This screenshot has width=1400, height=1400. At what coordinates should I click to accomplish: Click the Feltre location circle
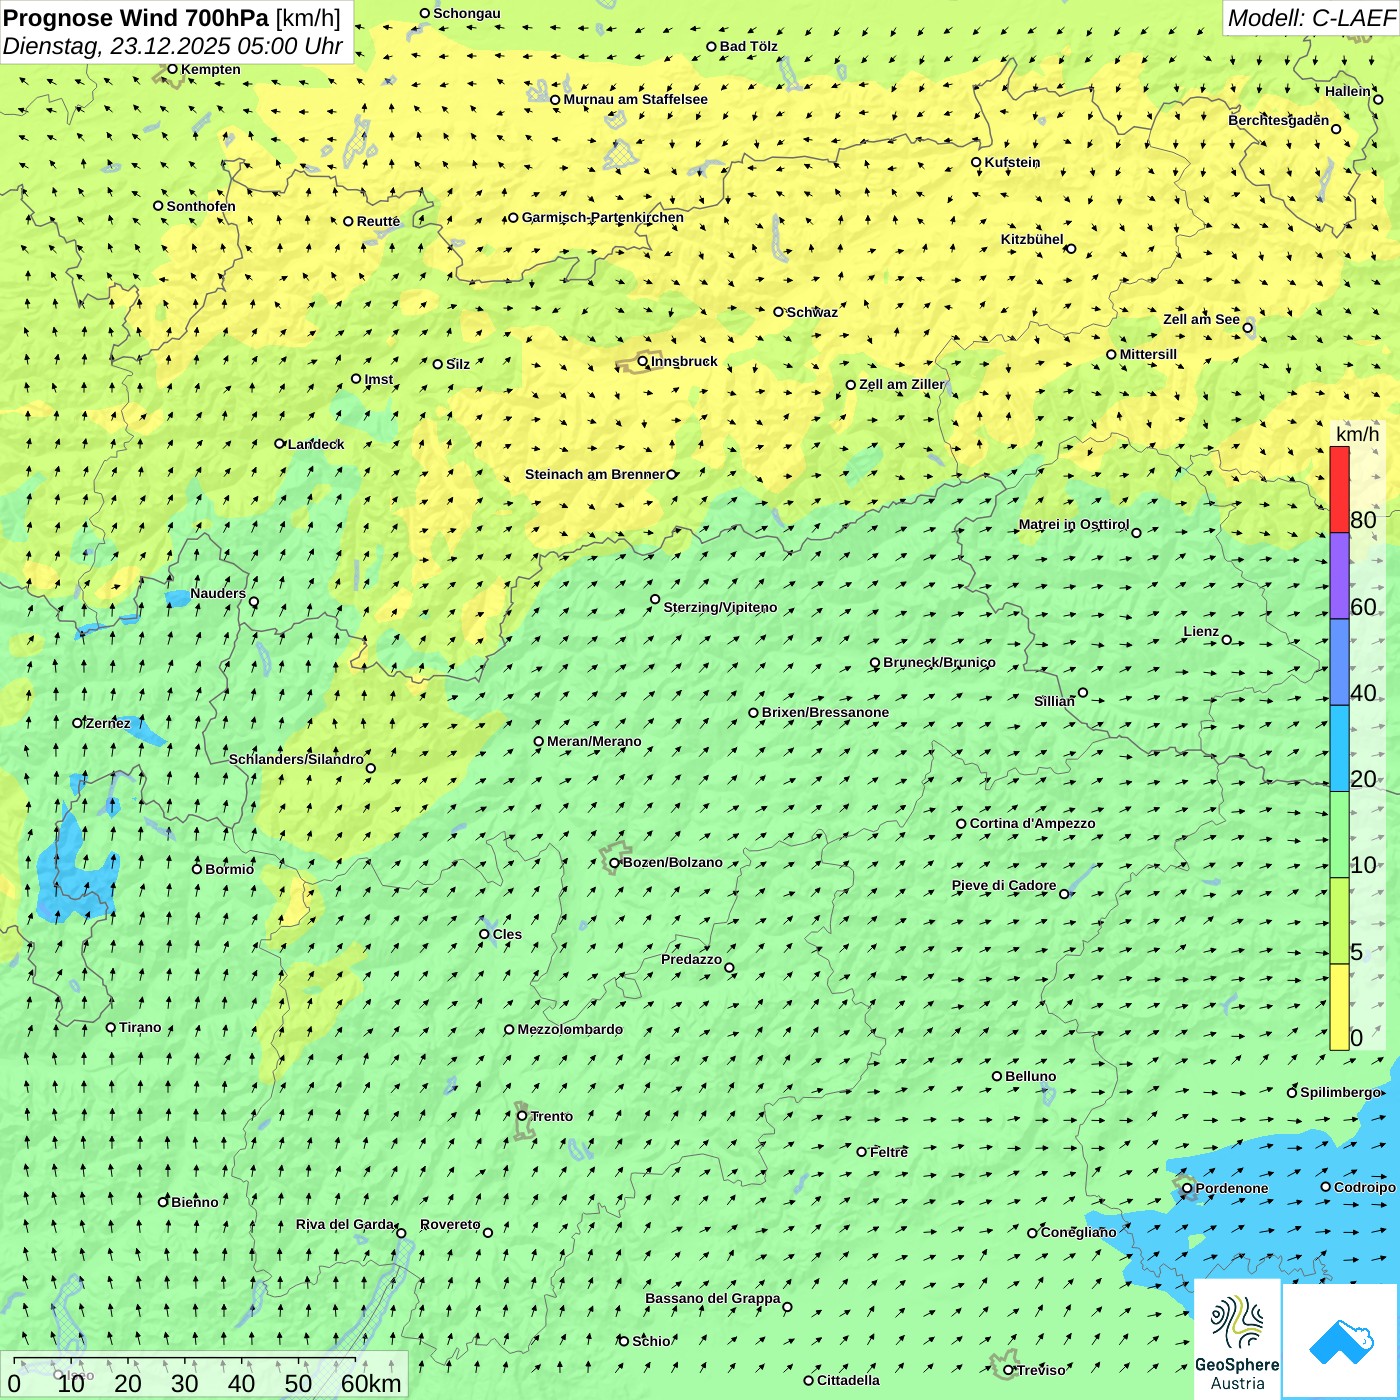[x=862, y=1152]
